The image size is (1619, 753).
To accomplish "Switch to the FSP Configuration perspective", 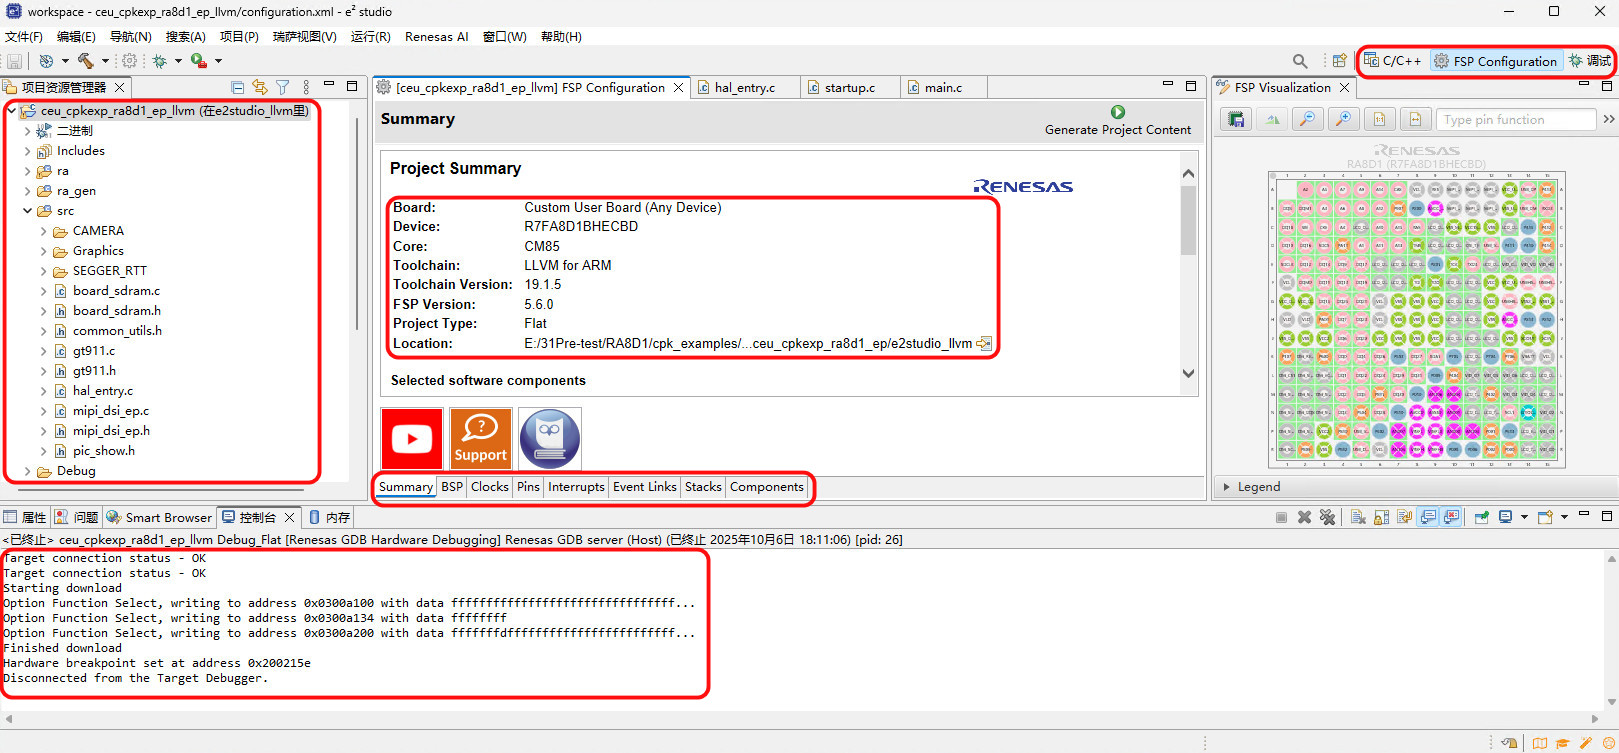I will 1496,61.
